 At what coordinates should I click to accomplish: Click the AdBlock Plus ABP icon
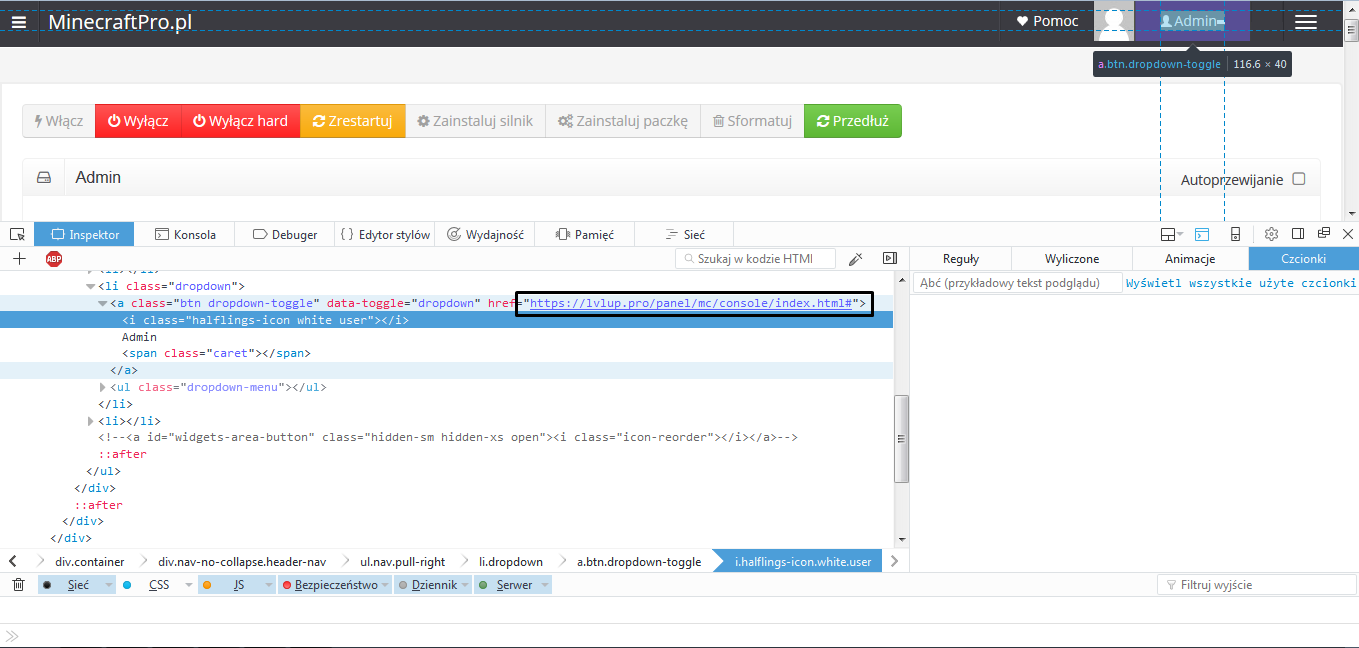54,259
